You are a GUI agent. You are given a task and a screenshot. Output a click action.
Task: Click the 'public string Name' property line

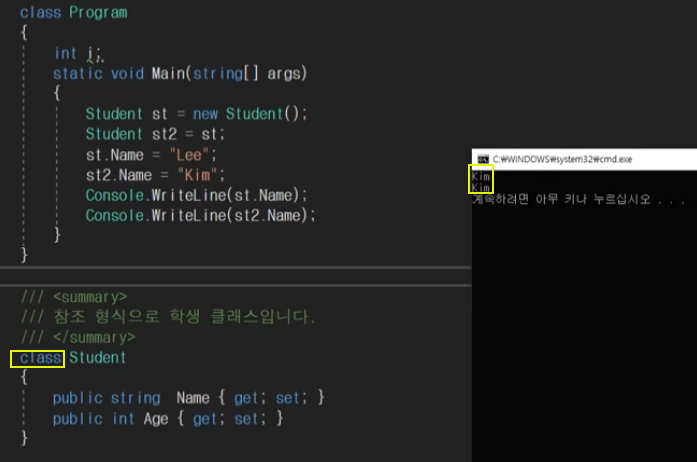pyautogui.click(x=188, y=398)
